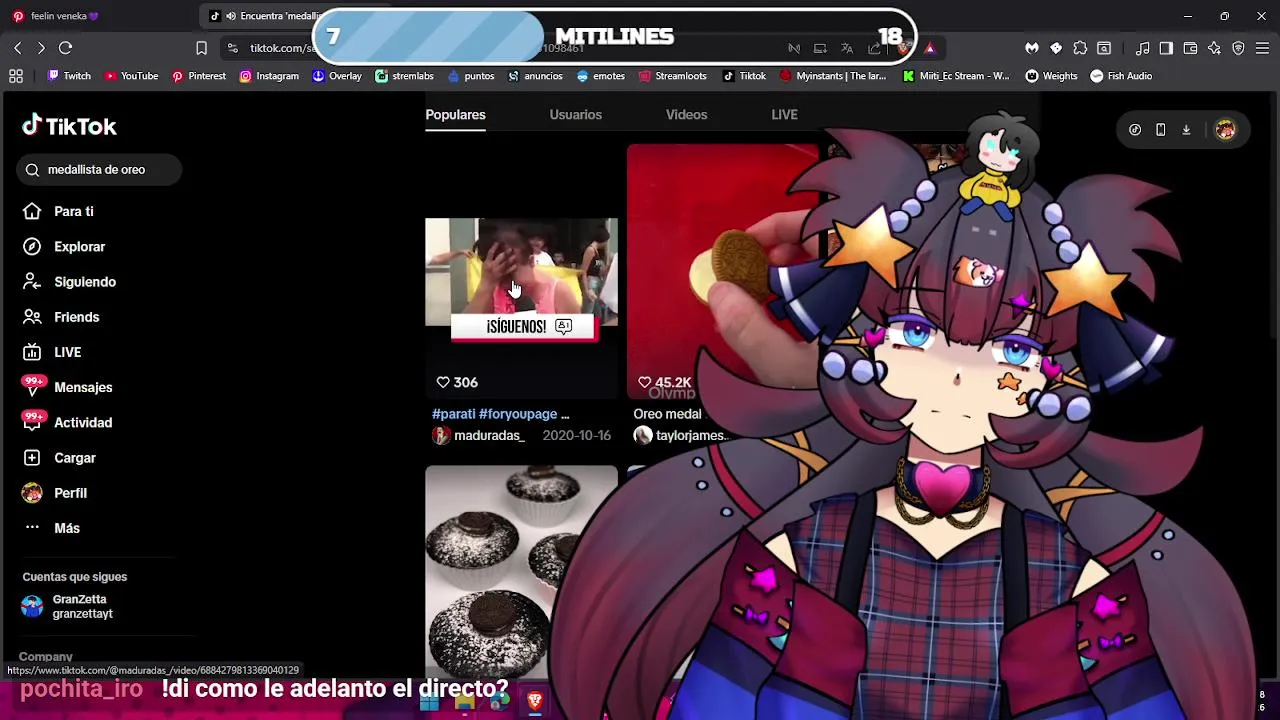Screen dimensions: 1280x720
Task: Open Explorar in the sidebar
Action: [64, 247]
